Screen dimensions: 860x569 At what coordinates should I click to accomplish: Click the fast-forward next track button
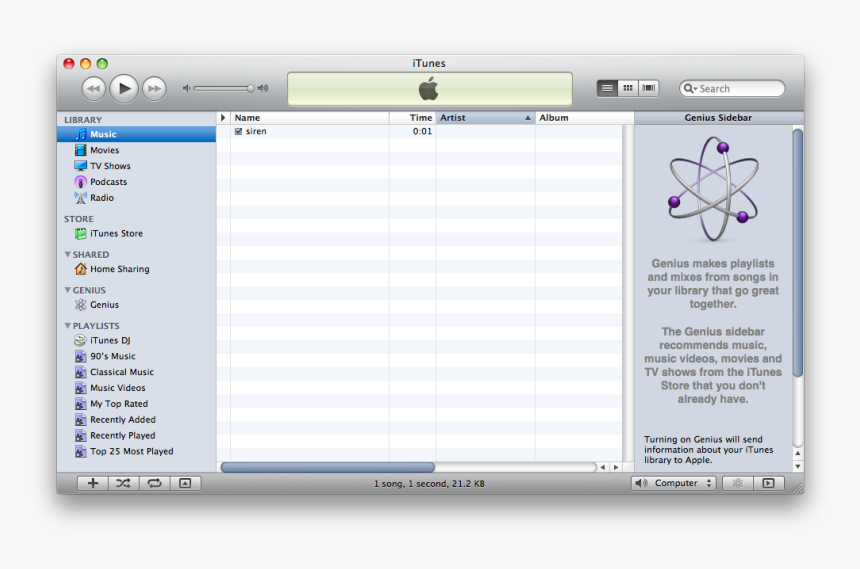click(x=154, y=88)
